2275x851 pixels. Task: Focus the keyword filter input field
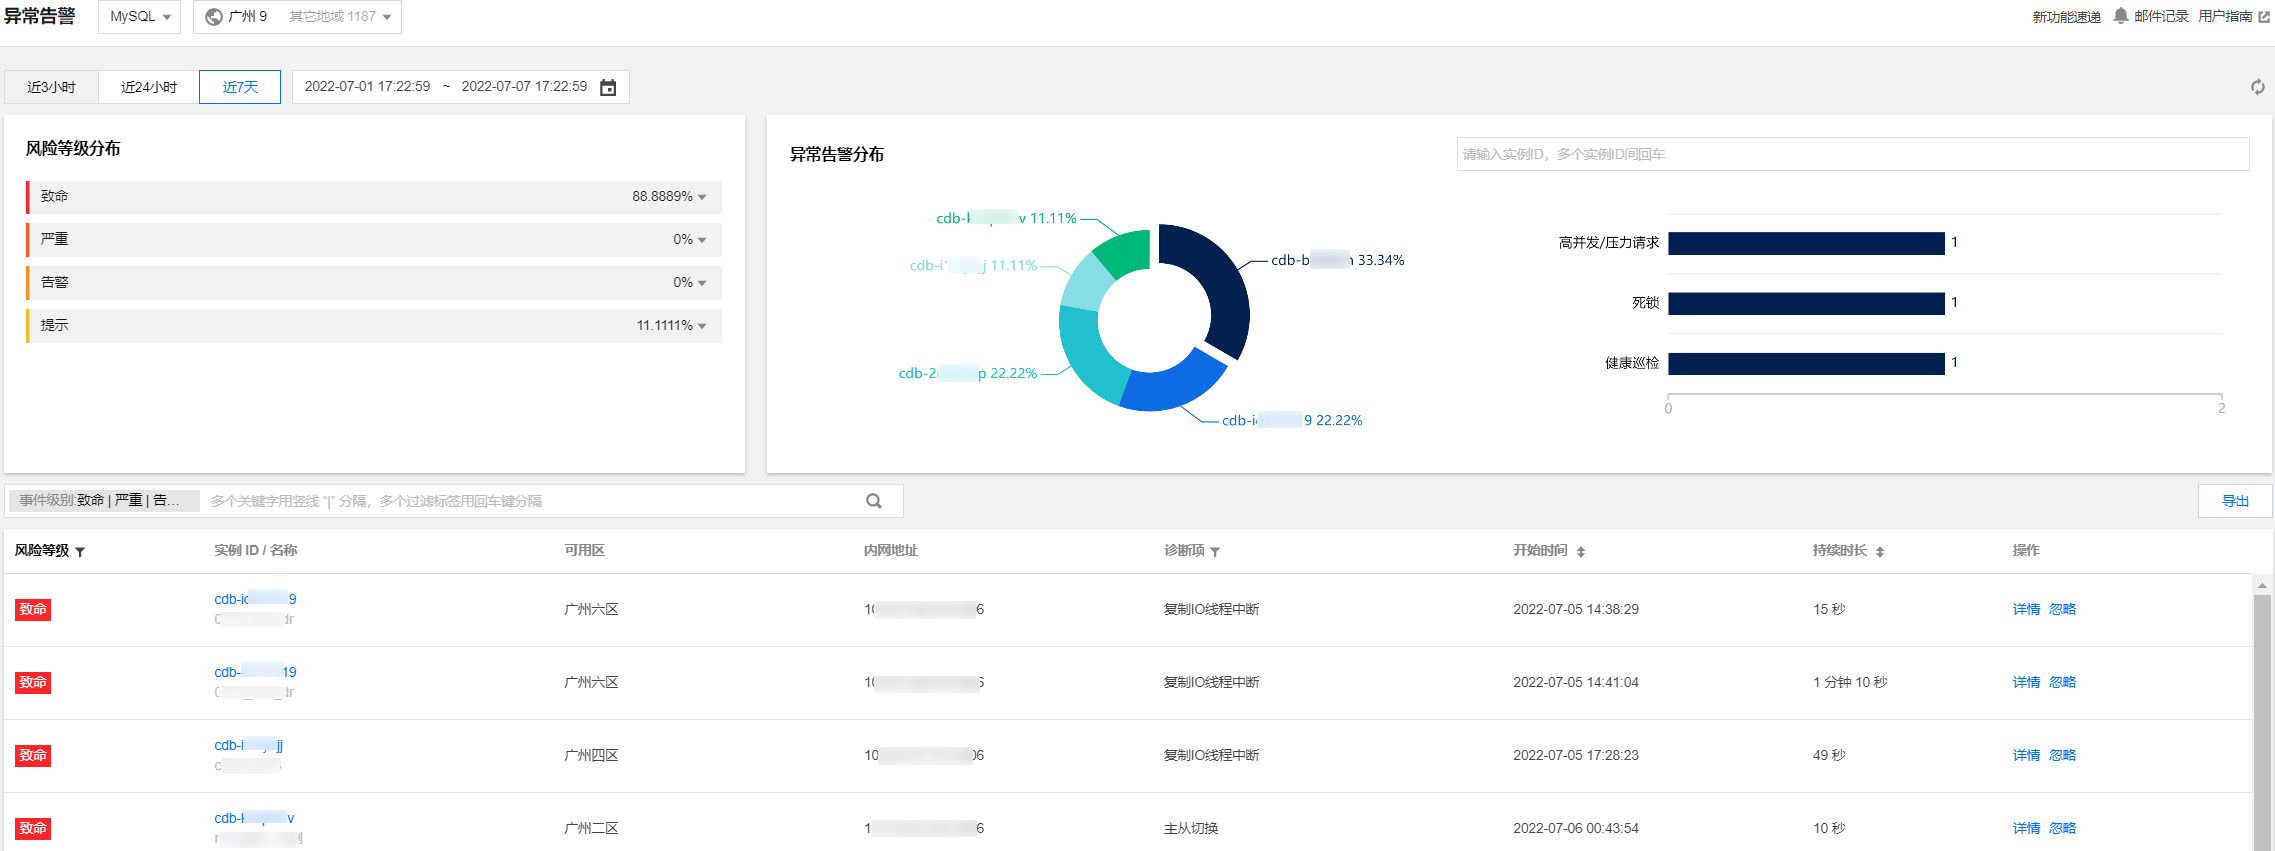click(x=530, y=501)
